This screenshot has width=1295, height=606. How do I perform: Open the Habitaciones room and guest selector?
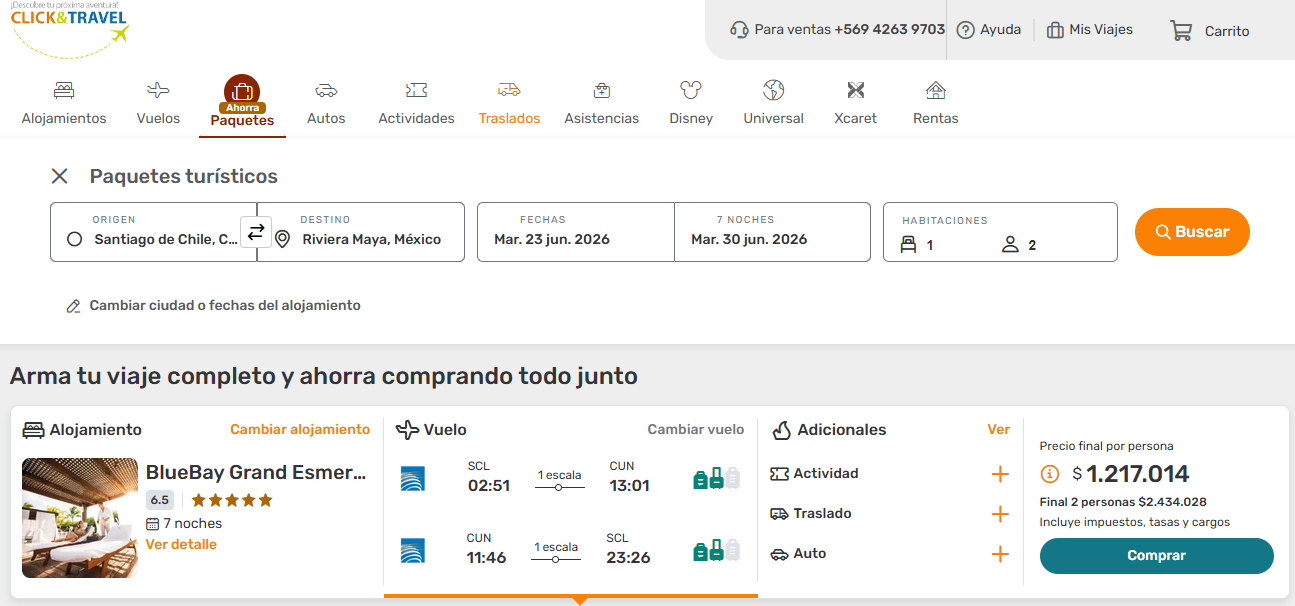coord(999,233)
